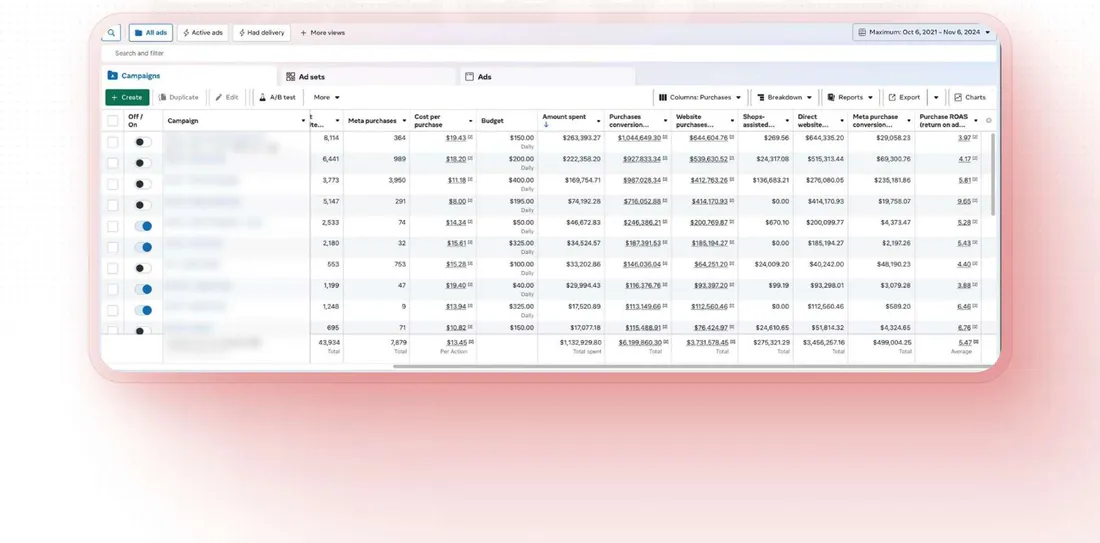Open Campaign column header dropdown arrow
The image size is (1100, 543).
(x=303, y=121)
